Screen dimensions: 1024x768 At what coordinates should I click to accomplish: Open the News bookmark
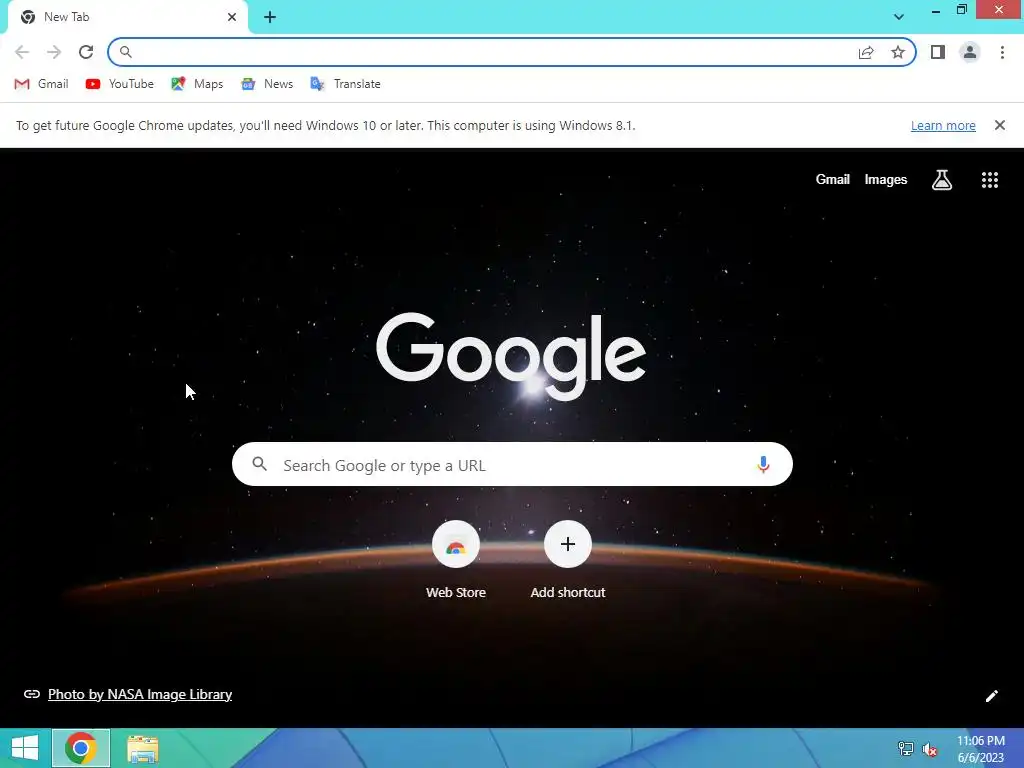click(x=267, y=84)
